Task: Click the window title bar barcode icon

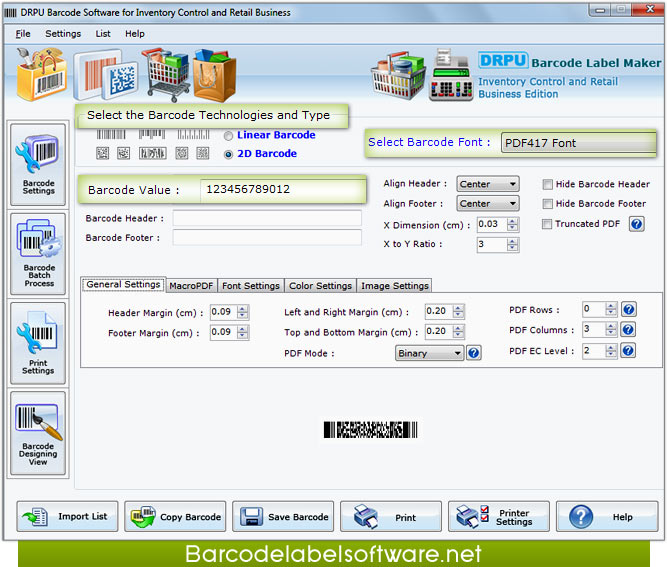Action: click(10, 13)
